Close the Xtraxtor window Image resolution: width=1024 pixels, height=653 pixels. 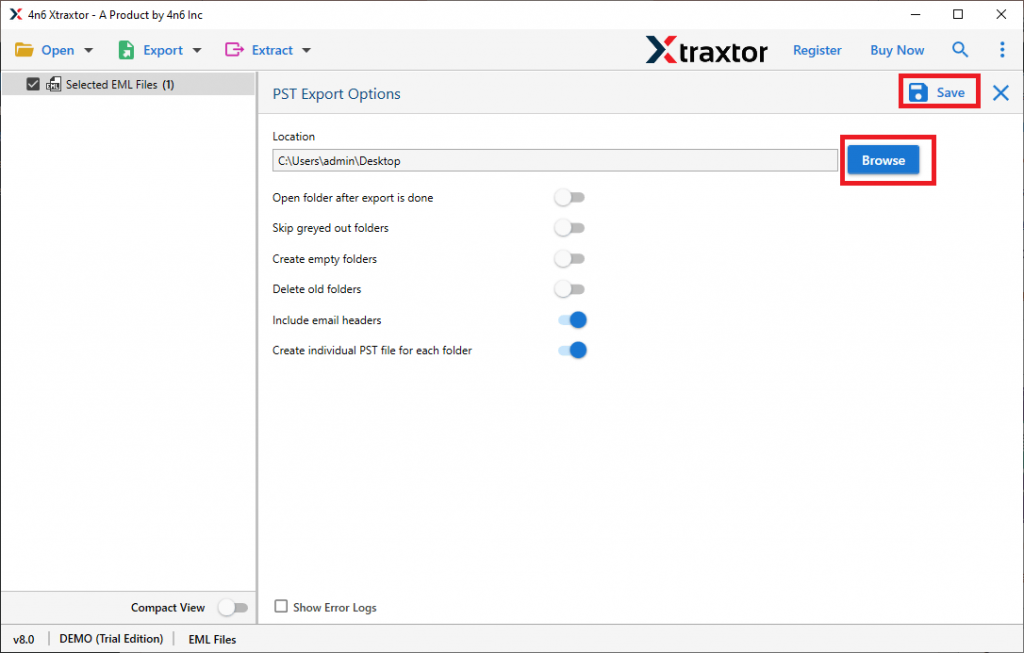point(1000,14)
